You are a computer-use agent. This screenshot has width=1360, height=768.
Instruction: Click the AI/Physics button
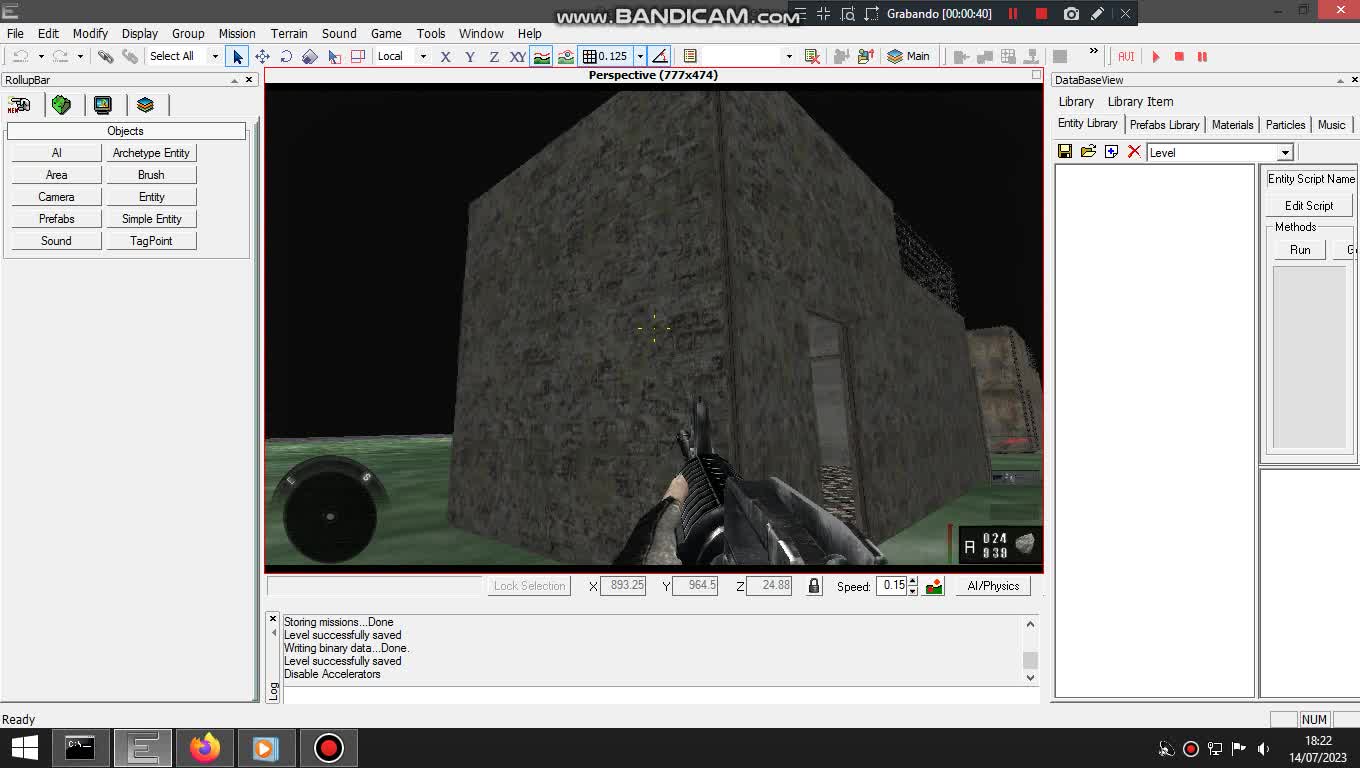[x=993, y=585]
